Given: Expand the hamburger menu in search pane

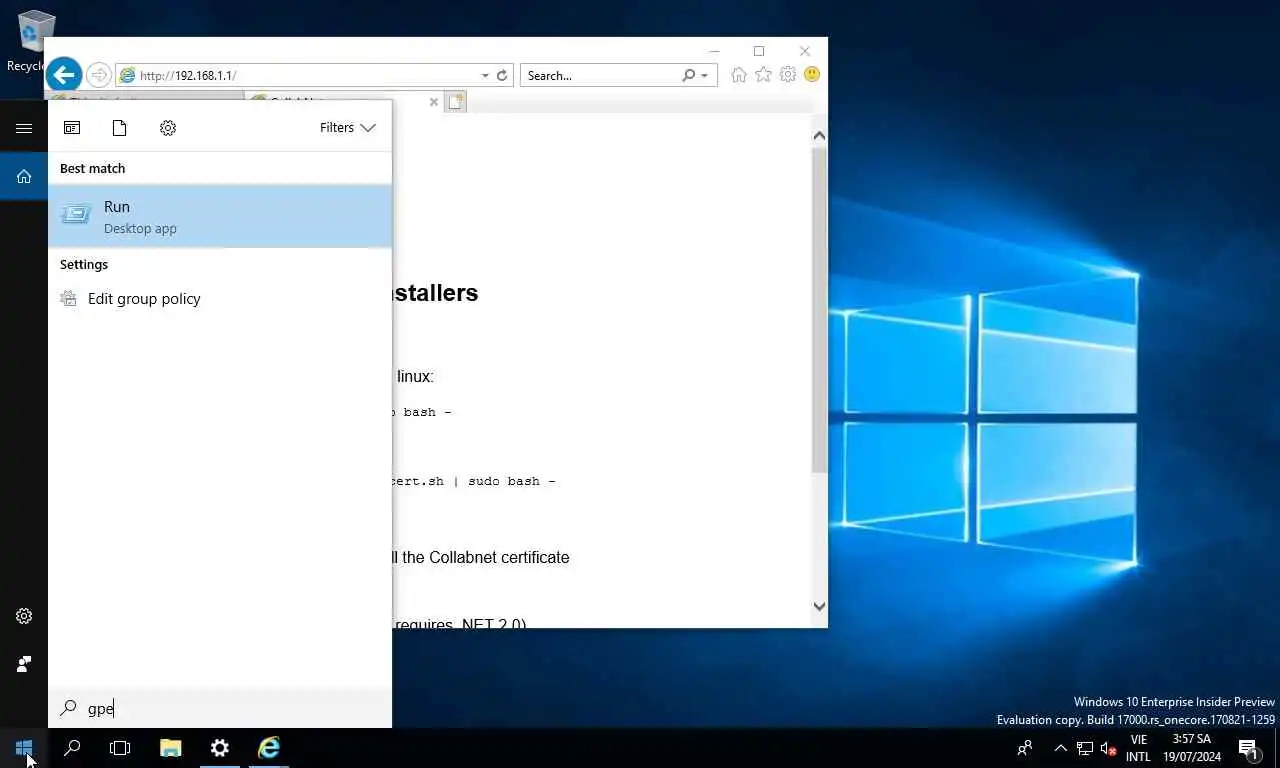Looking at the screenshot, I should pyautogui.click(x=24, y=128).
